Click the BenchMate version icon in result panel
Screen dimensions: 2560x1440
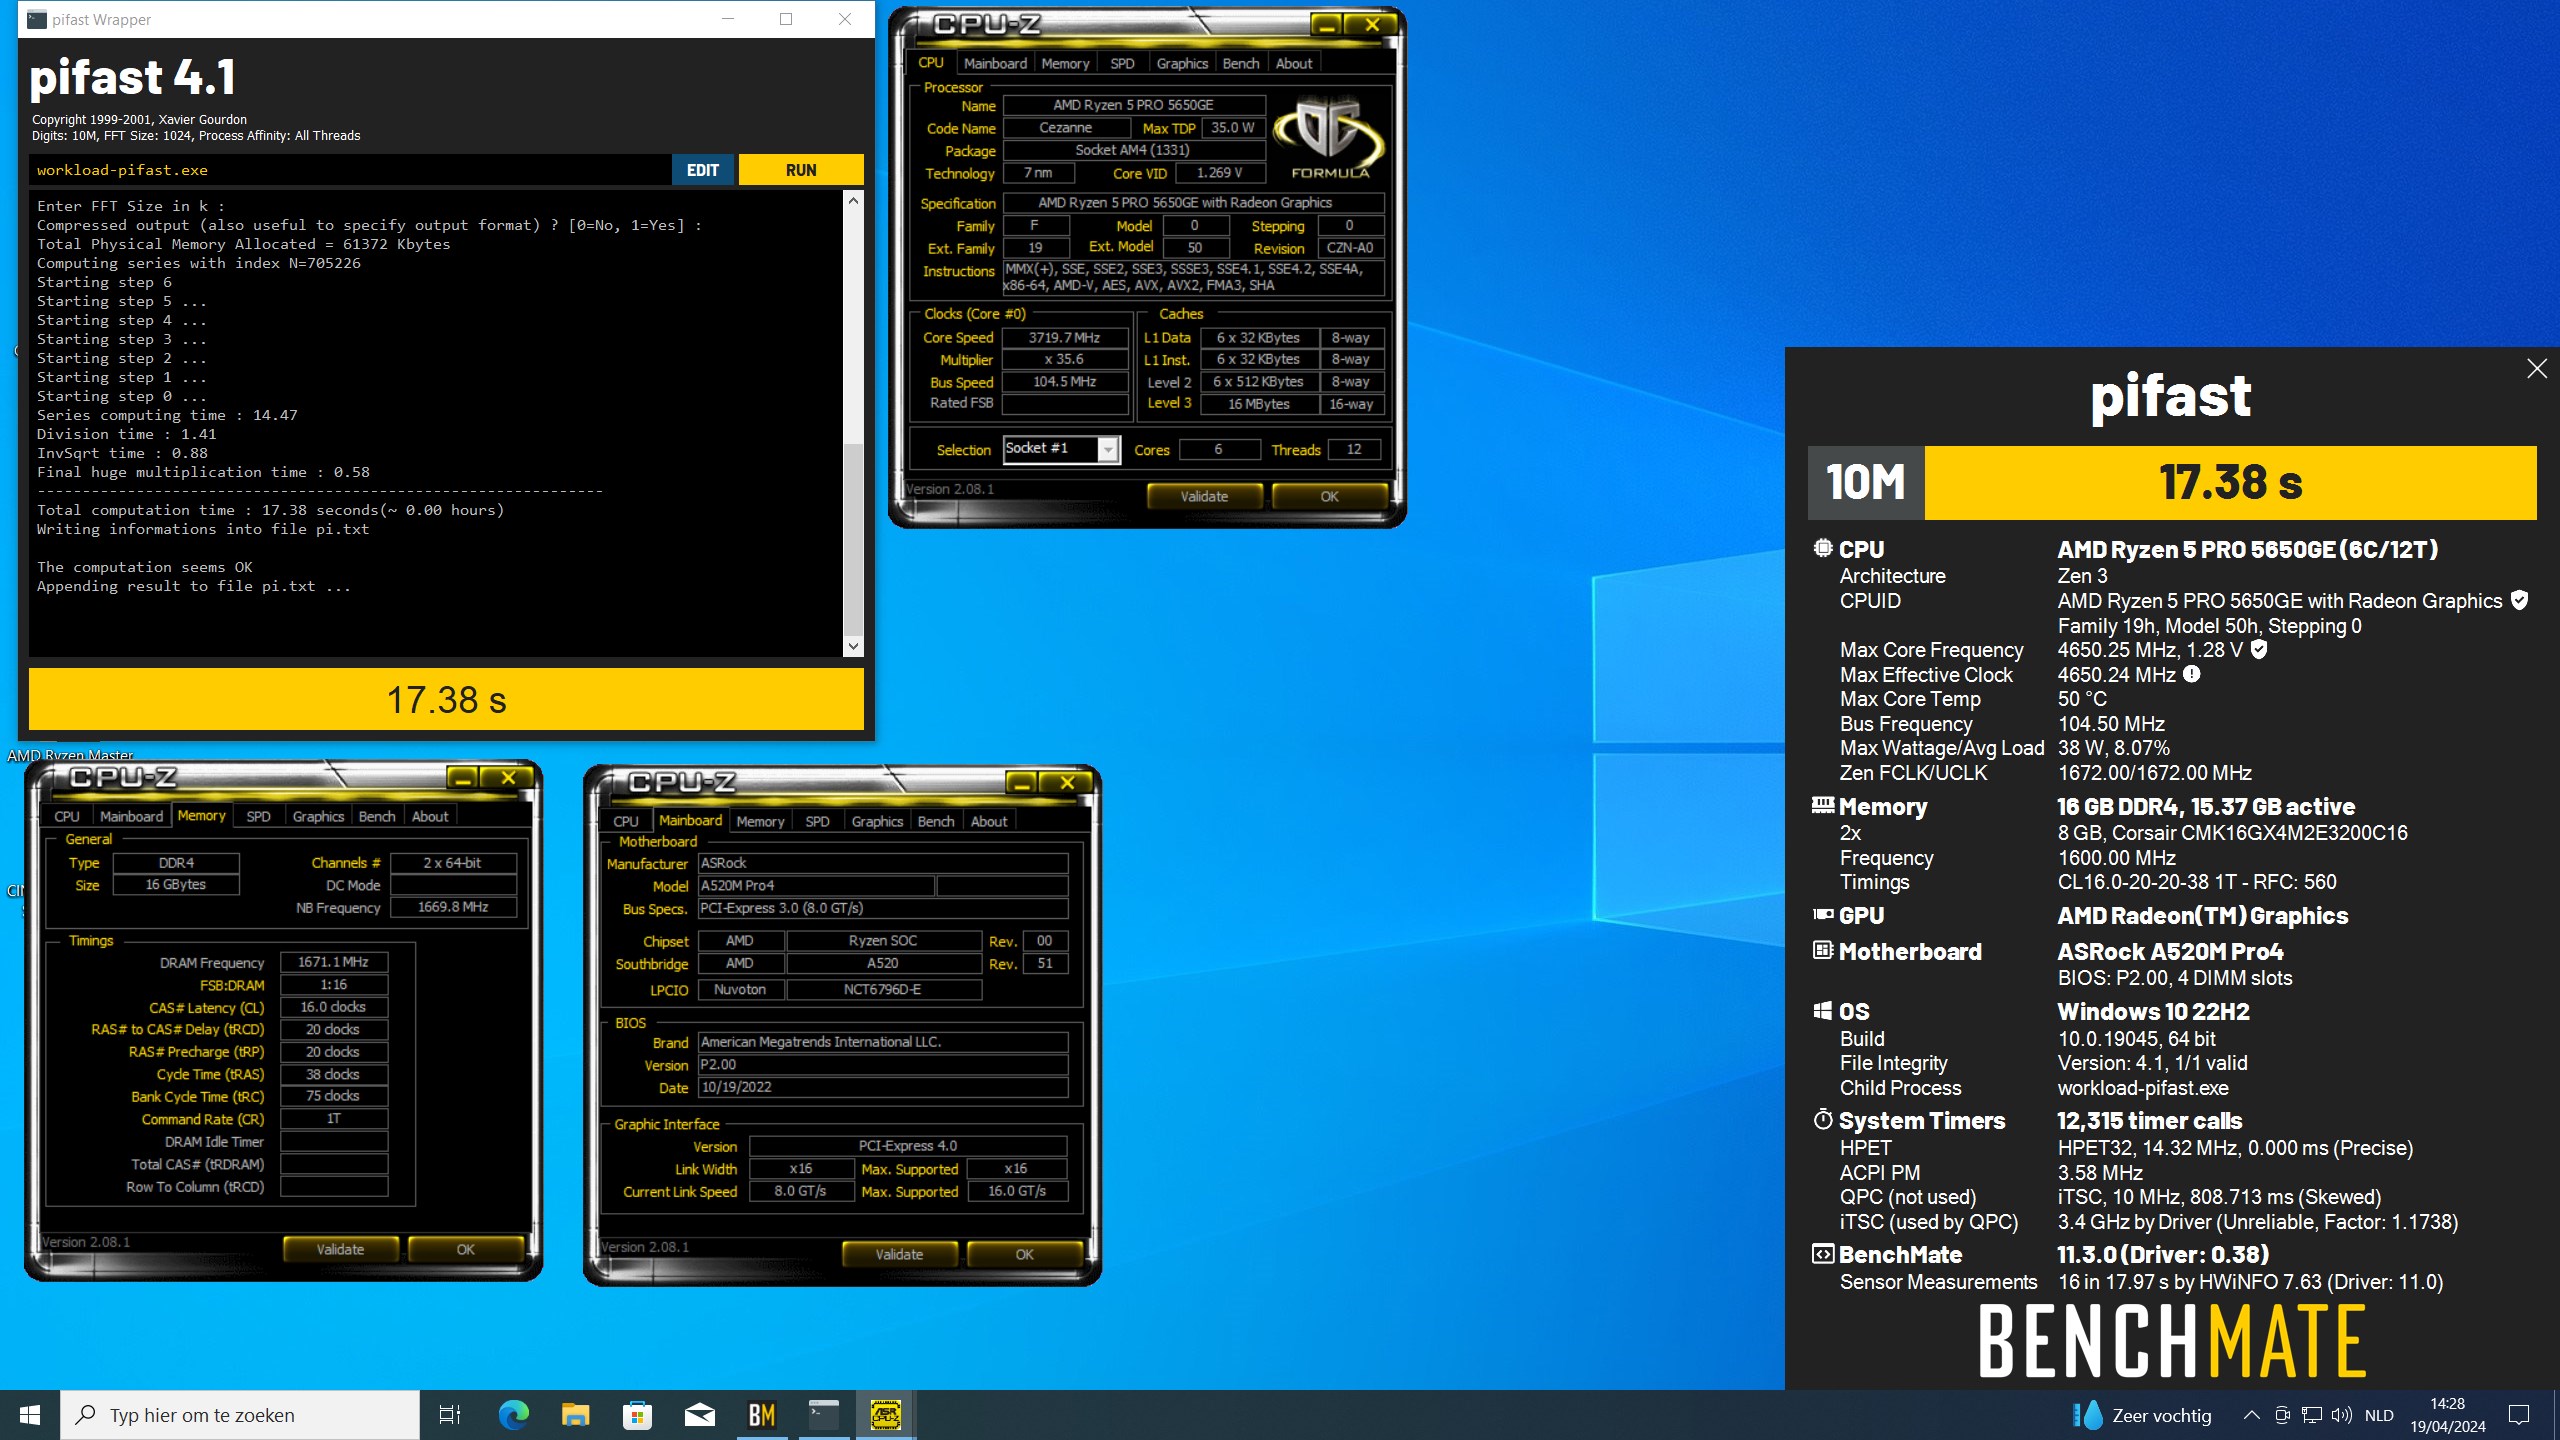(x=1823, y=1254)
